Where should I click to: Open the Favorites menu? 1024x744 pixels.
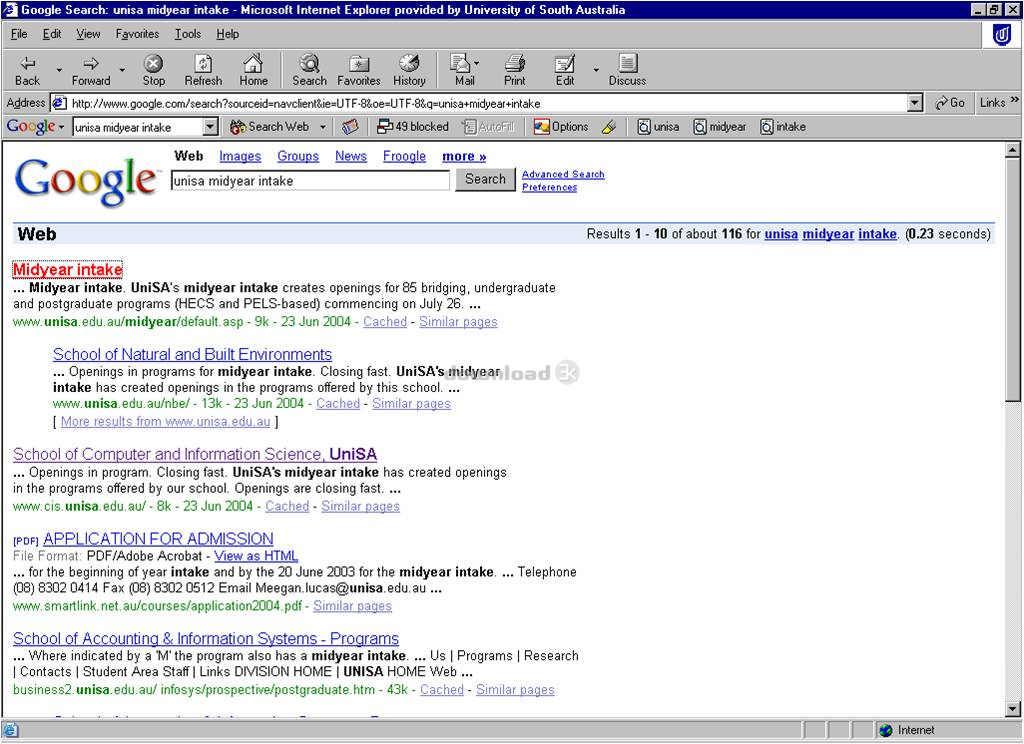coord(137,34)
